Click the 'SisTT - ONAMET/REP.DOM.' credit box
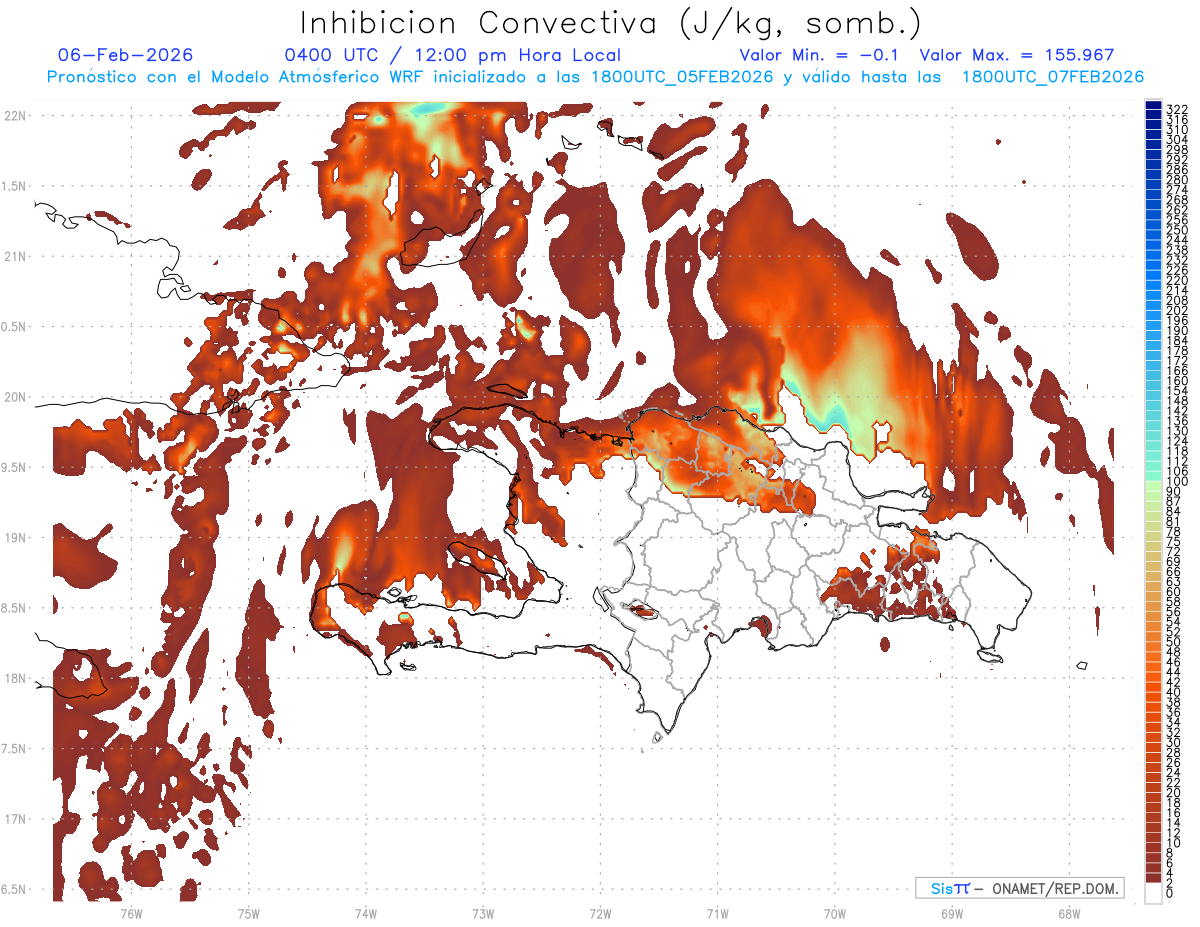 (x=1020, y=888)
